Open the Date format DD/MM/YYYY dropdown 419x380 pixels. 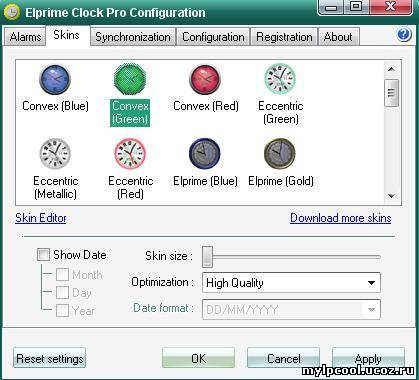tap(291, 310)
